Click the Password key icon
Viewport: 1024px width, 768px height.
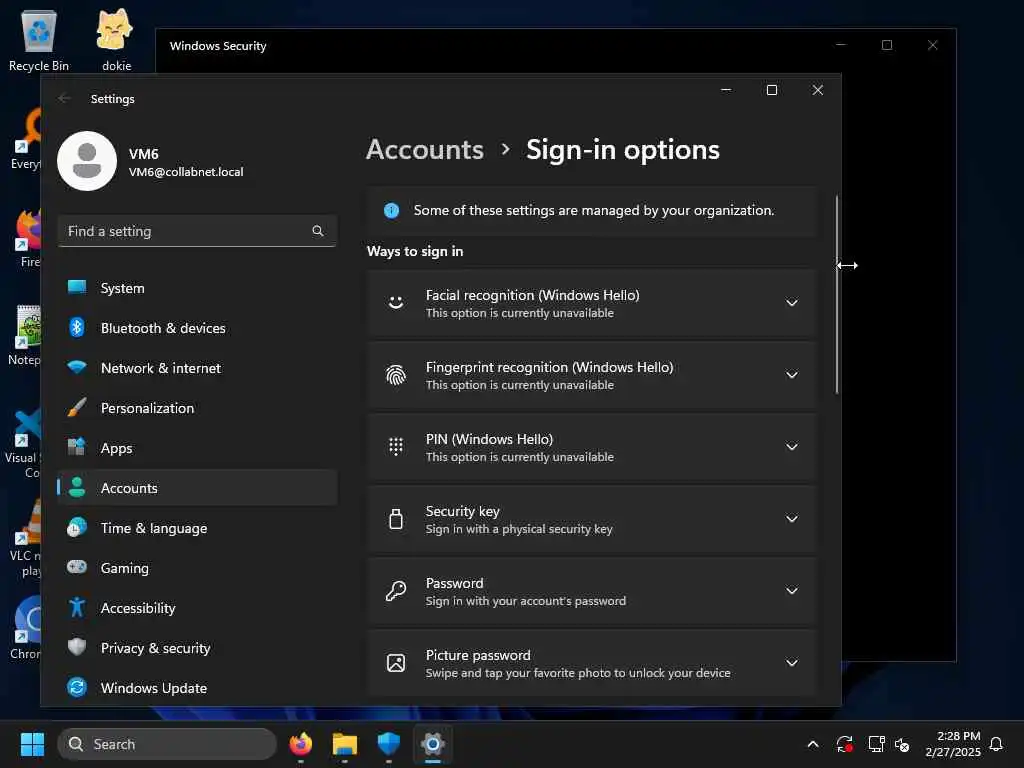tap(396, 590)
